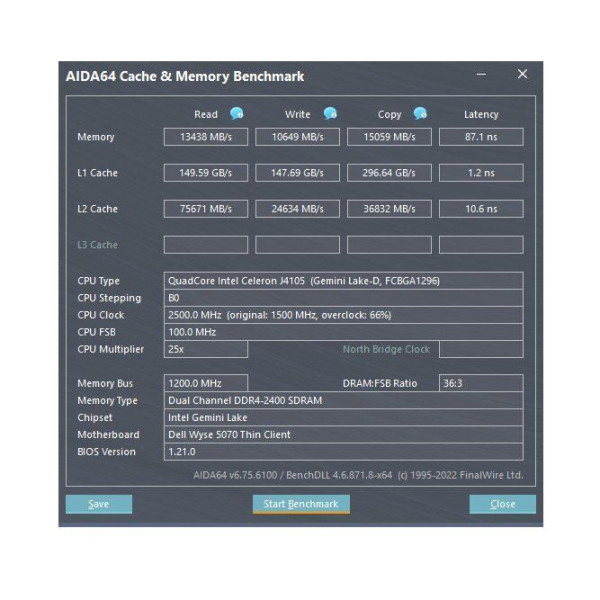Viewport: 600px width, 600px height.
Task: Click the Read column header
Action: 206,114
